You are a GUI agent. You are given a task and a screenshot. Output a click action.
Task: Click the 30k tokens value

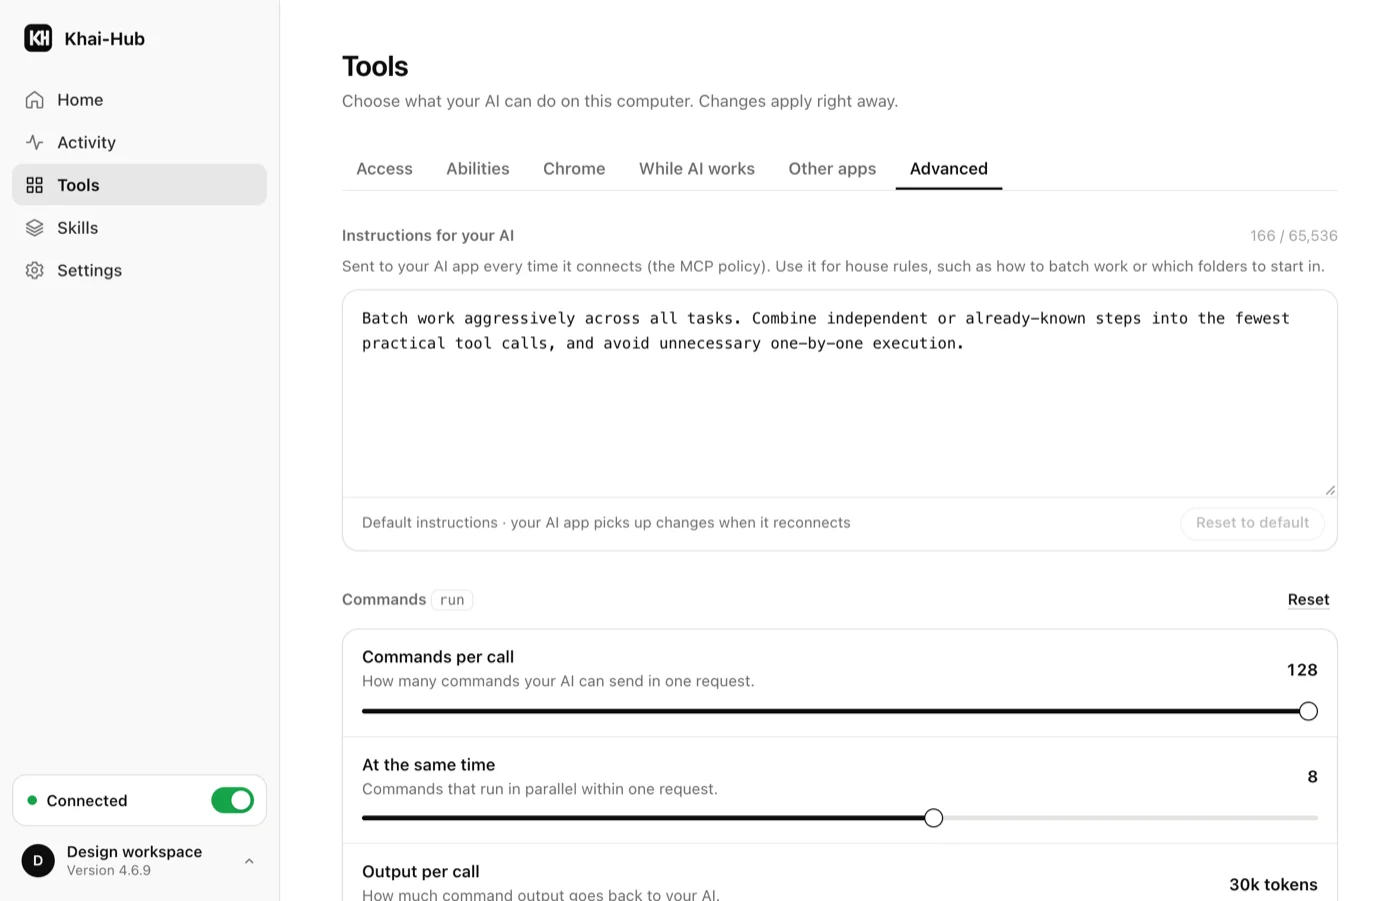(x=1273, y=885)
